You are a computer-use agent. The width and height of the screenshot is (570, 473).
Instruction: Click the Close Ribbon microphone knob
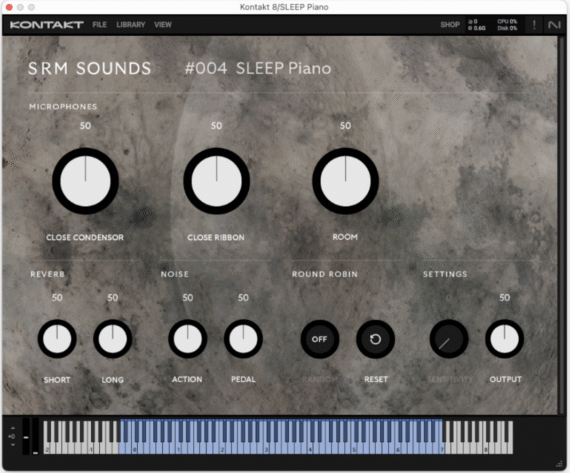pos(216,181)
